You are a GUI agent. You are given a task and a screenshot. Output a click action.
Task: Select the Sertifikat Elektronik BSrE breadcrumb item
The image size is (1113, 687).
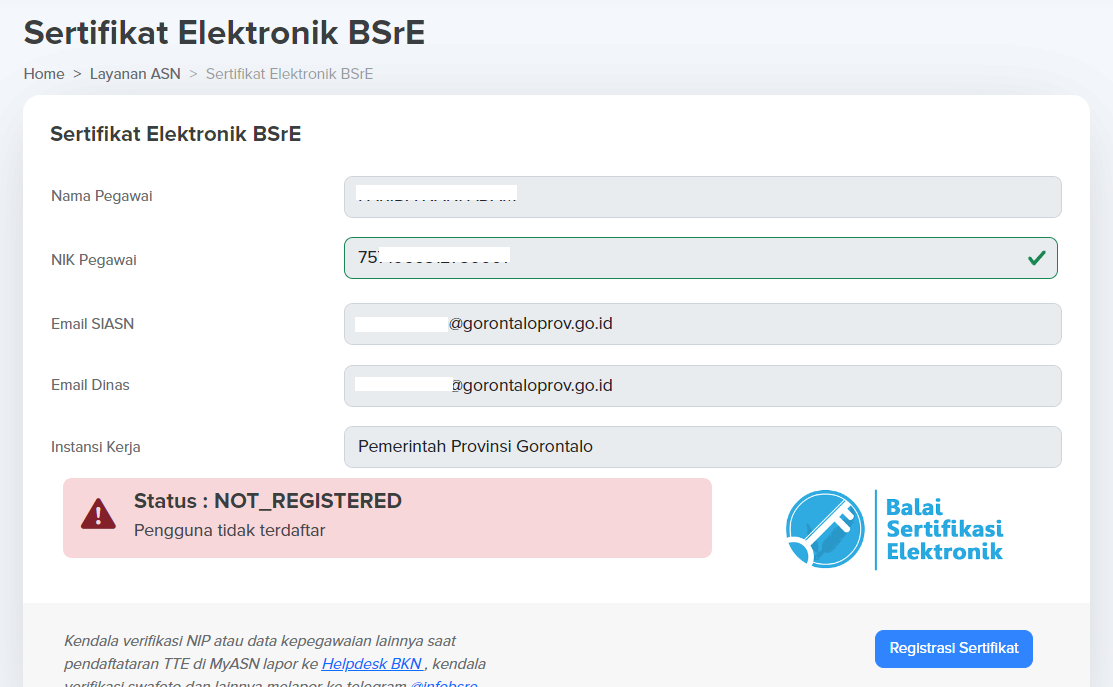point(290,74)
